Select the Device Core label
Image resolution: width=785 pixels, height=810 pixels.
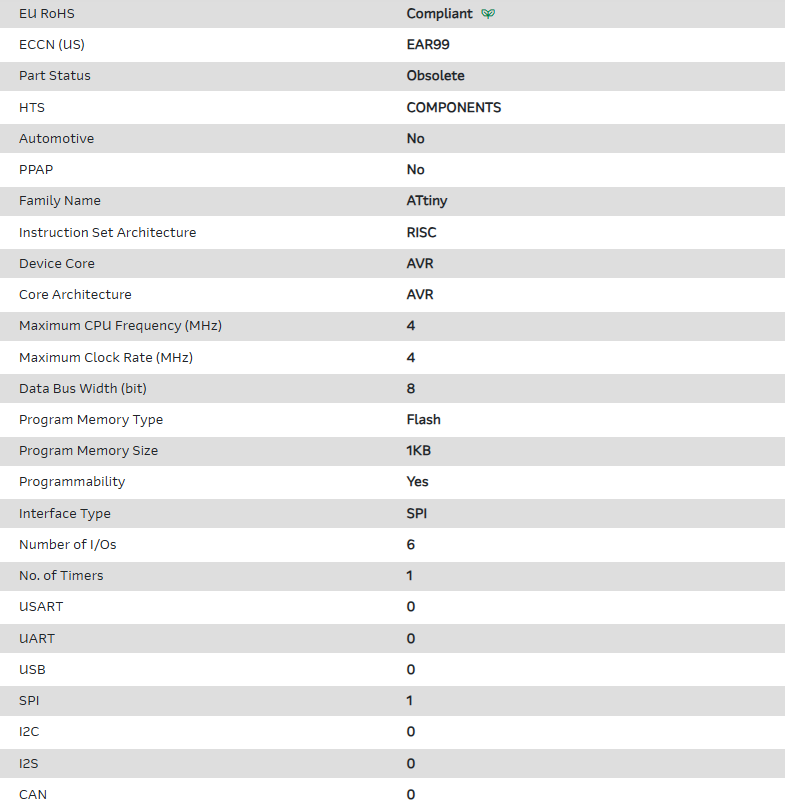(x=56, y=264)
